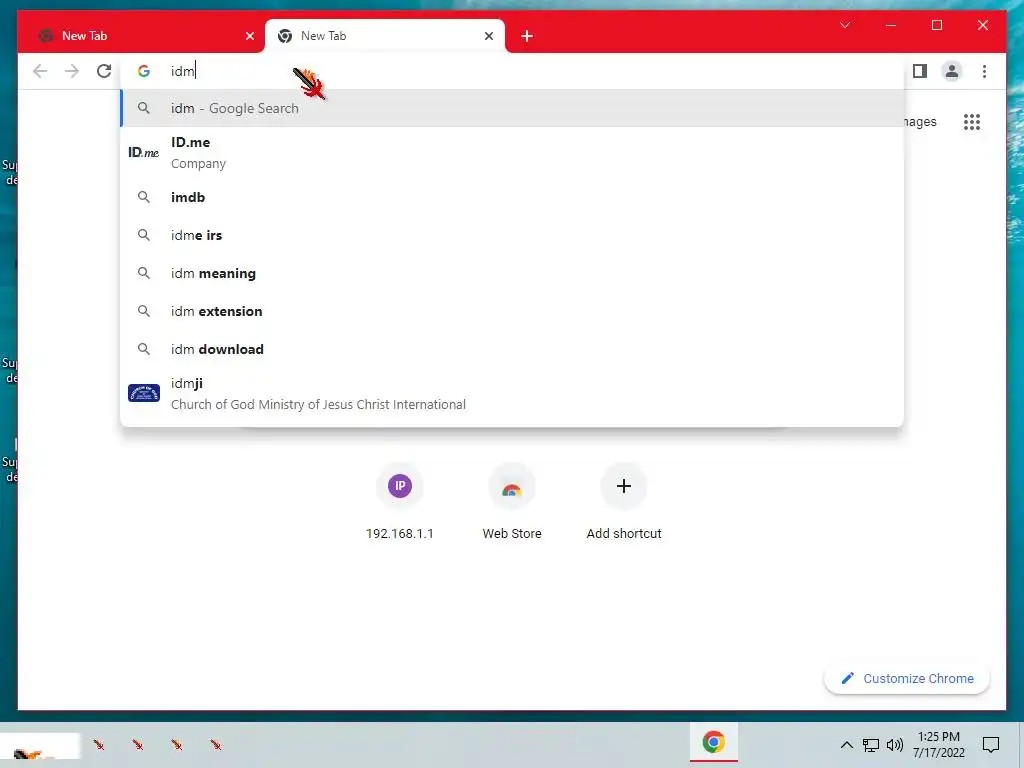
Task: Open the profile avatar icon
Action: (x=952, y=71)
